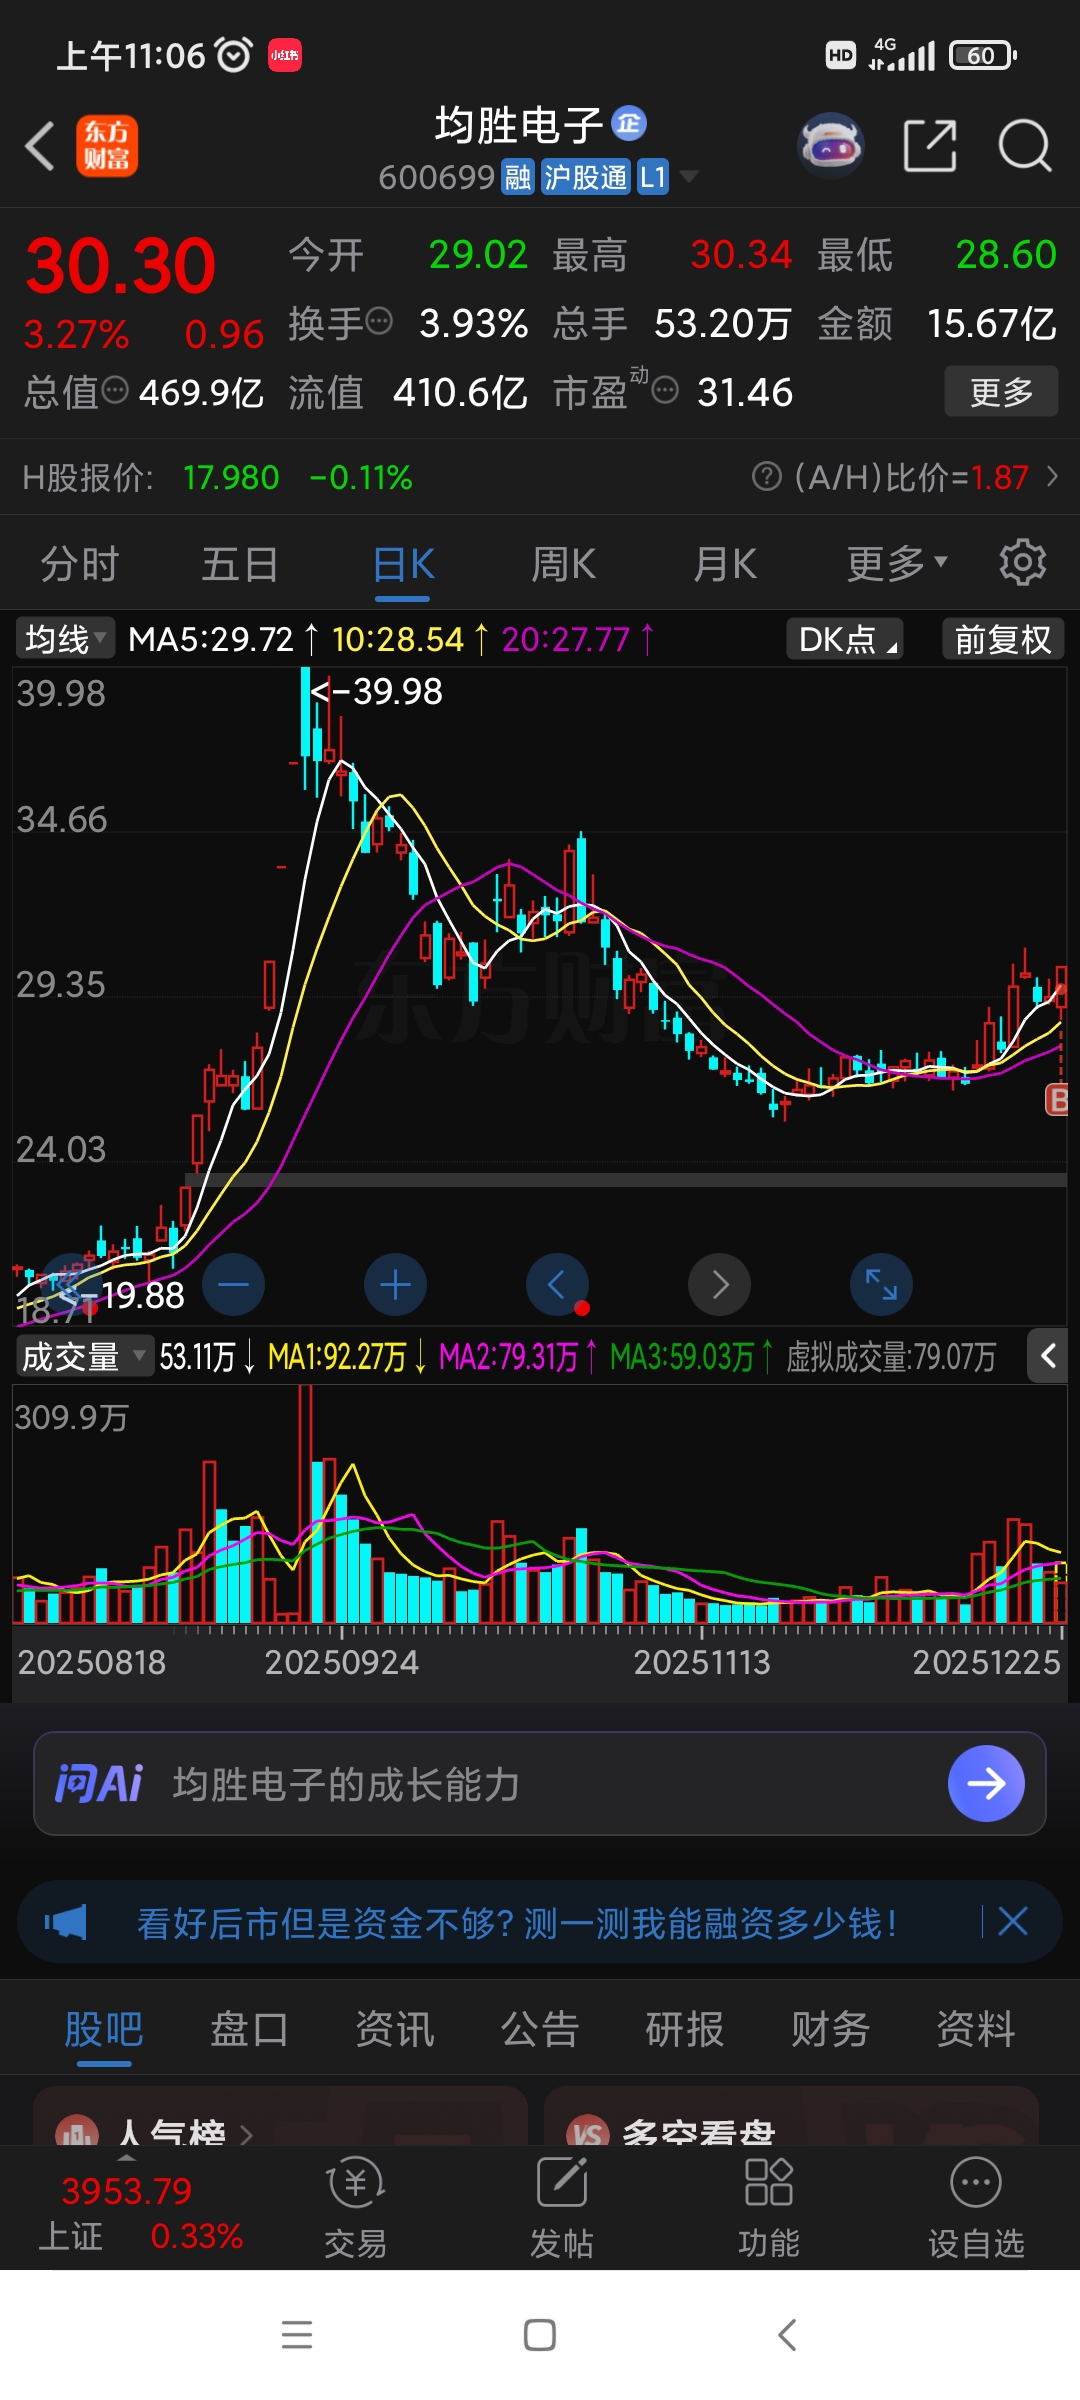Open the 均线 indicator dropdown

click(65, 639)
